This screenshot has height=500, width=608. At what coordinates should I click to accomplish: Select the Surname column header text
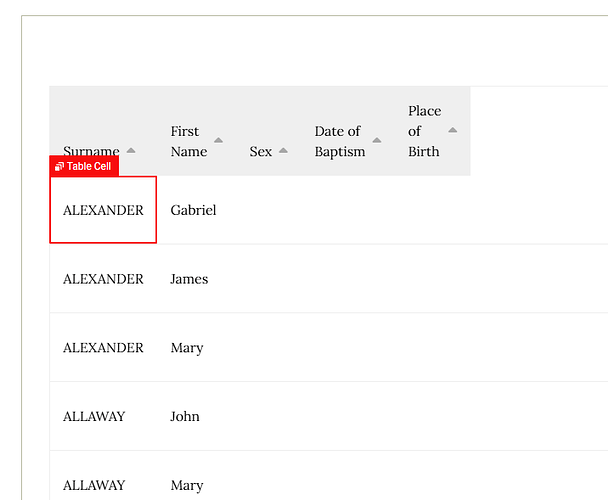tap(91, 151)
